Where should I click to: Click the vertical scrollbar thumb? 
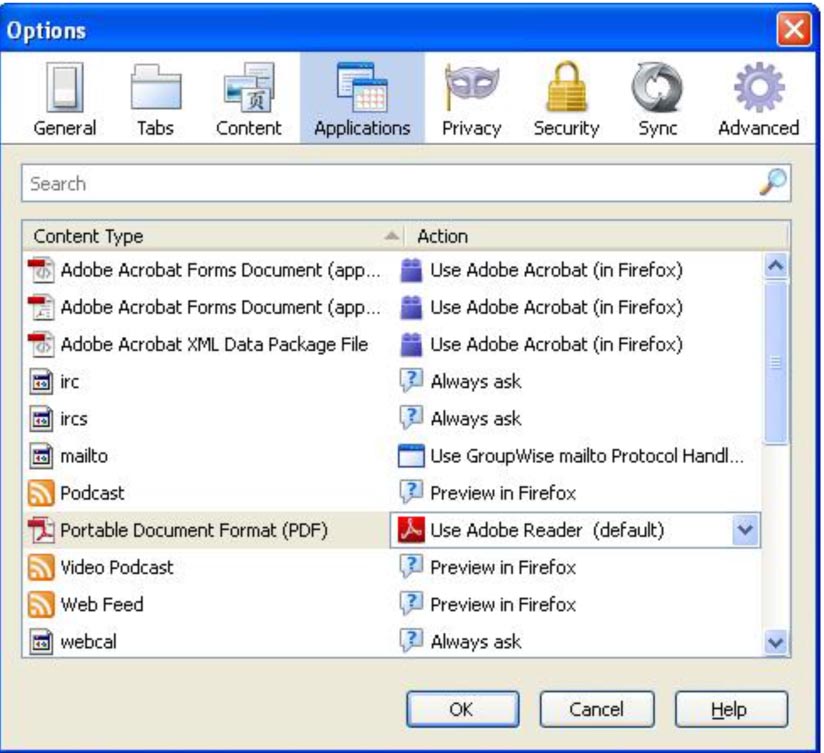pyautogui.click(x=776, y=363)
